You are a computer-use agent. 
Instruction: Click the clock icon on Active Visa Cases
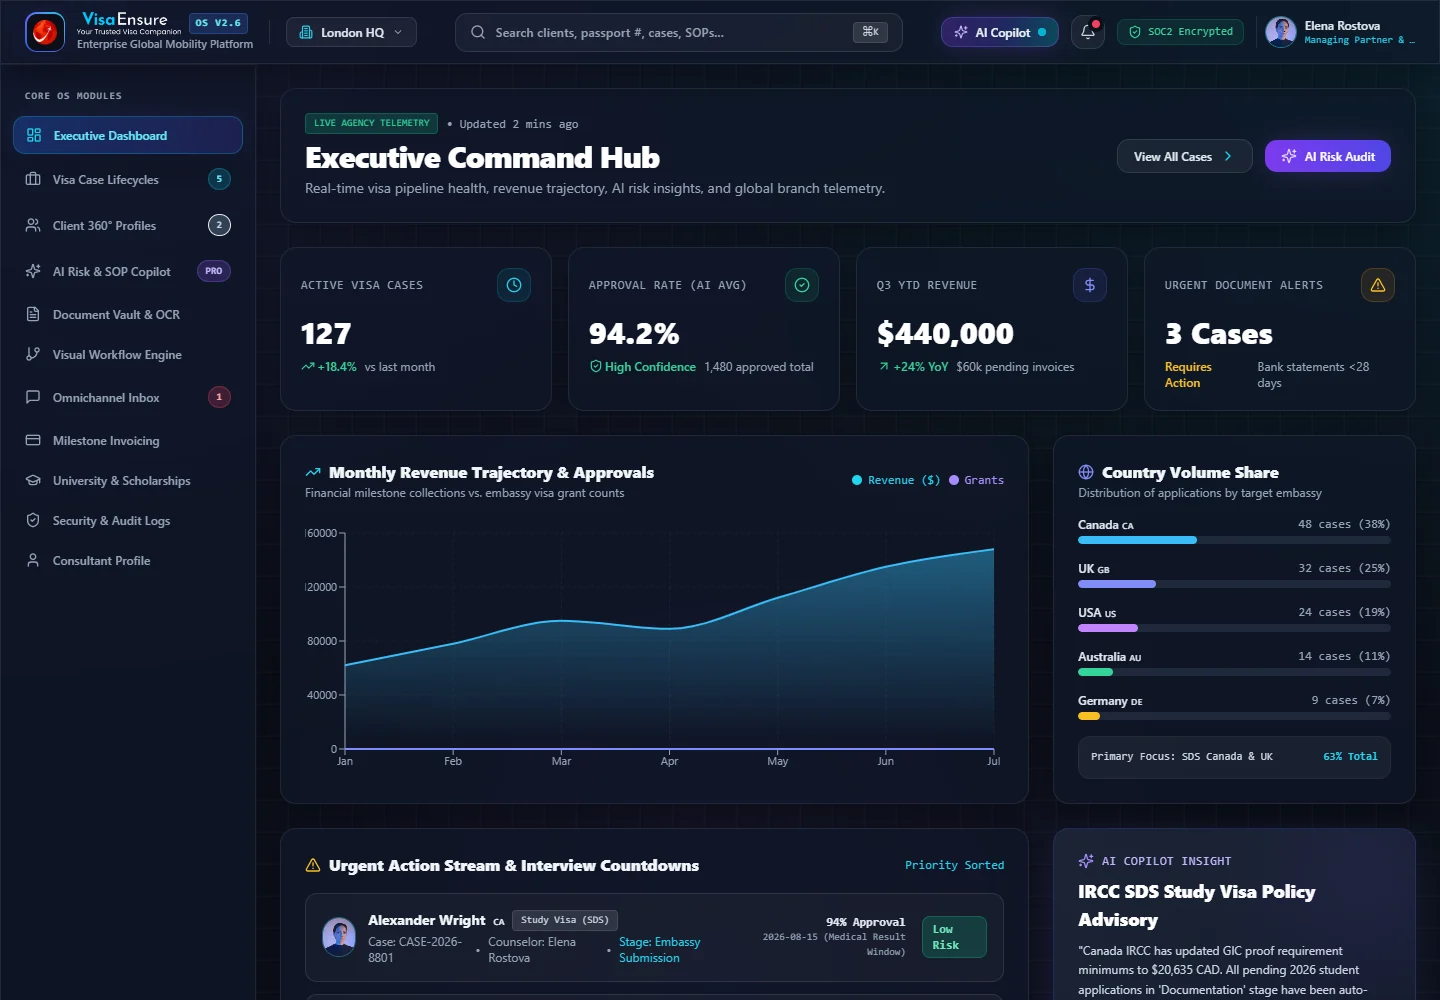point(514,285)
